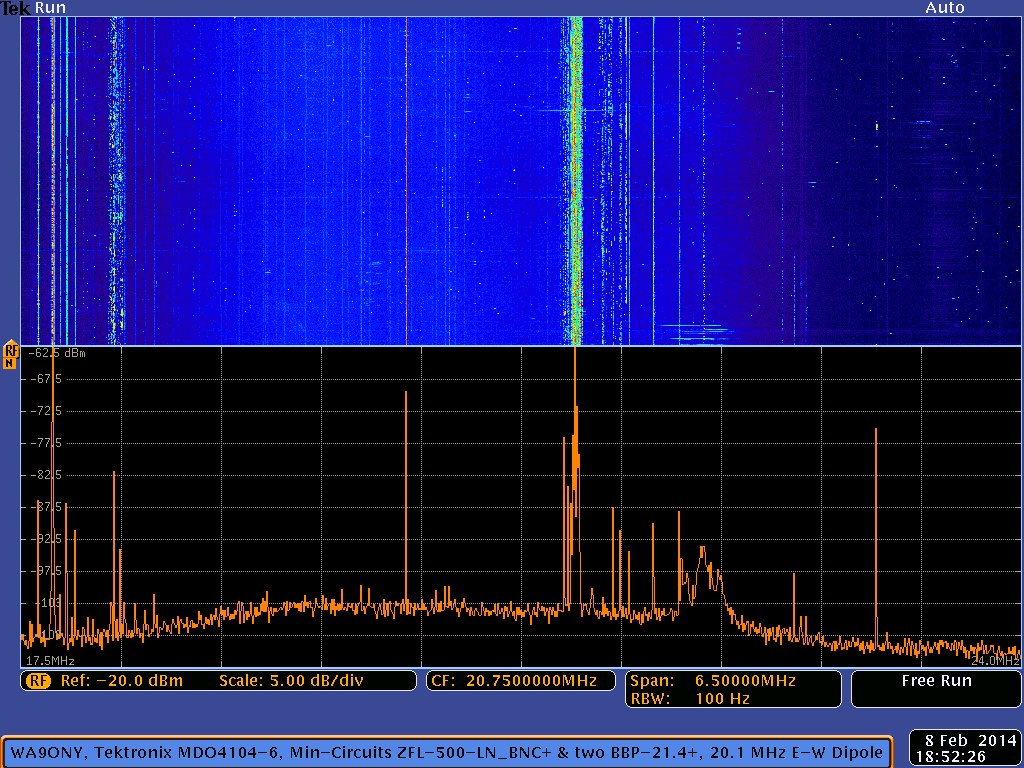Screen dimensions: 1024x768
Task: Click the WA9ONY annotation label bar
Action: 447,752
